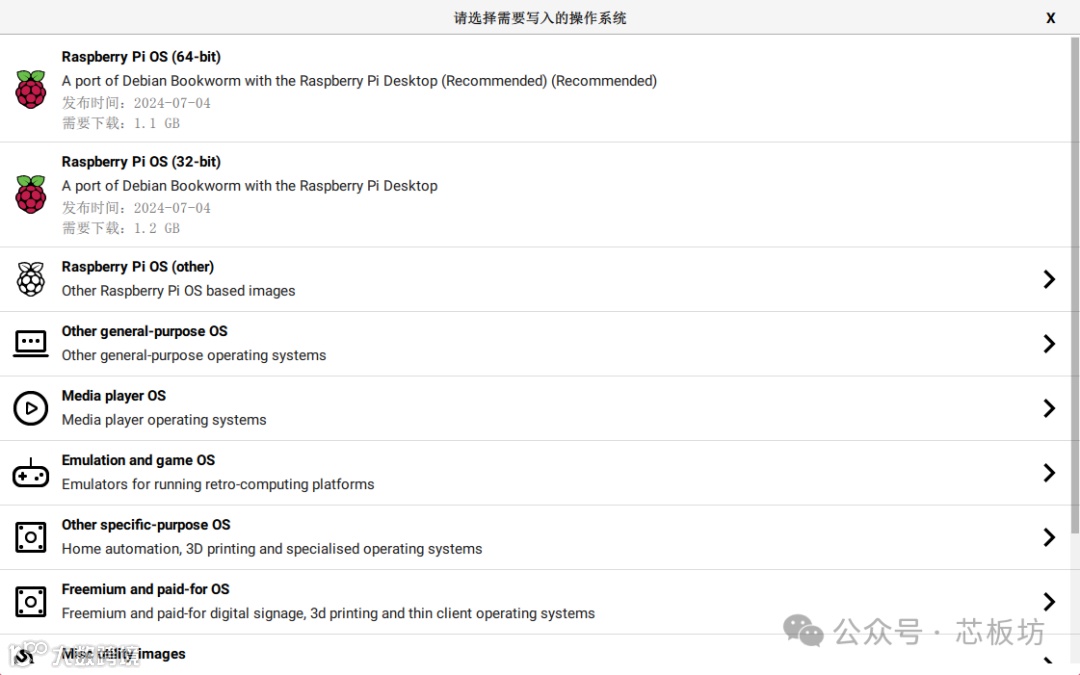Click the outlined raspberry icon for Raspberry Pi OS (other)
The height and width of the screenshot is (675, 1080).
[x=31, y=279]
